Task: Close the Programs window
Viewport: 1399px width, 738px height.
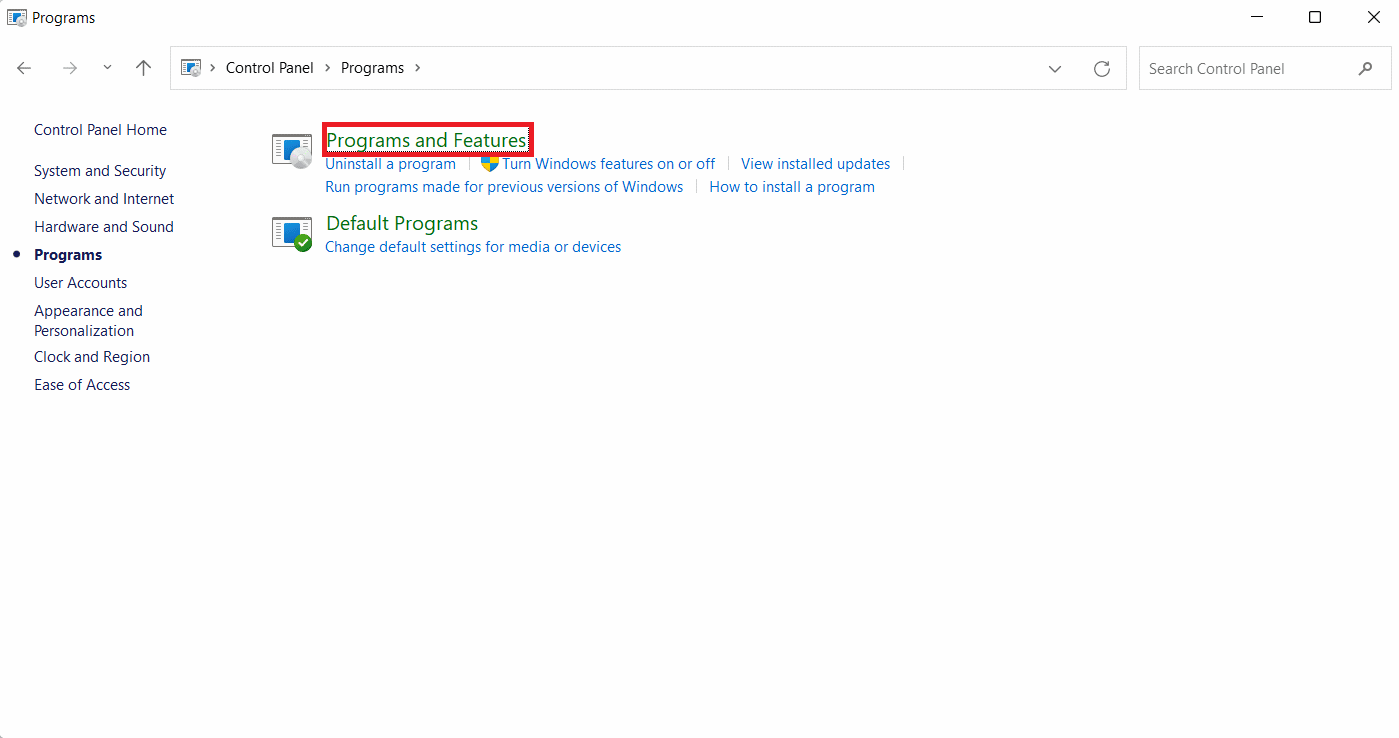Action: click(x=1373, y=17)
